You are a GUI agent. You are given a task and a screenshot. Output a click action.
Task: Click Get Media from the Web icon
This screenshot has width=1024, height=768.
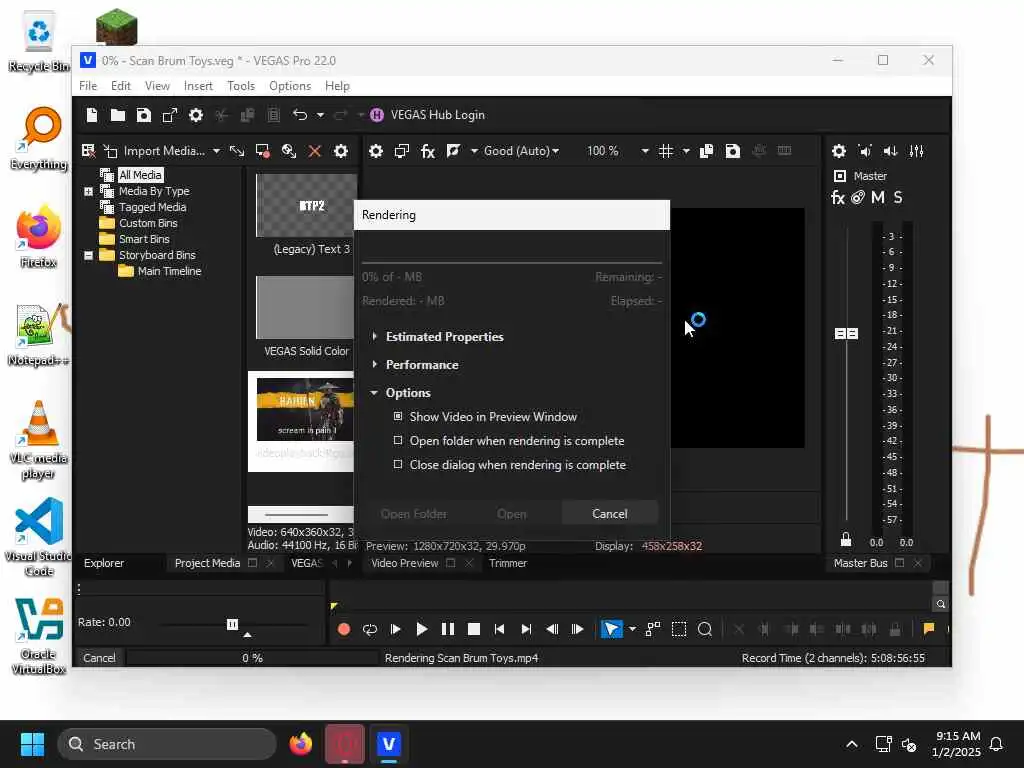pos(289,151)
